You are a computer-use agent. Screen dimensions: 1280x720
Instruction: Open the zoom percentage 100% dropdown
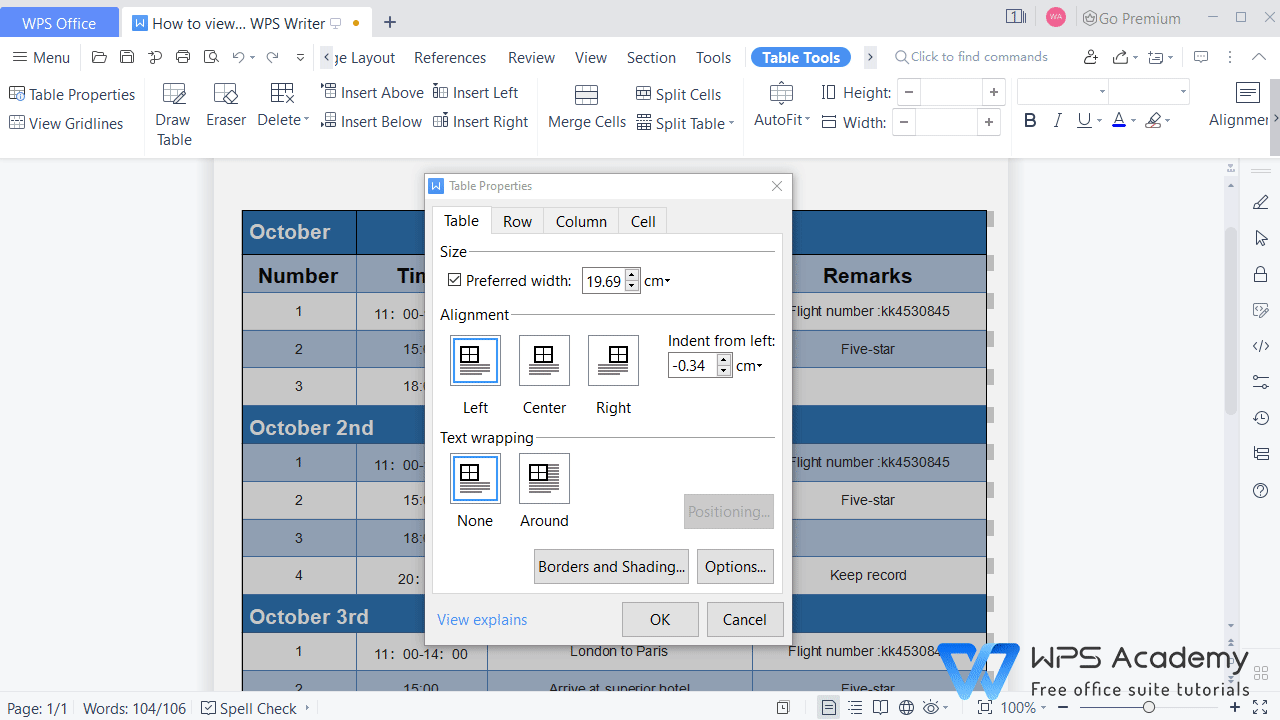1025,708
